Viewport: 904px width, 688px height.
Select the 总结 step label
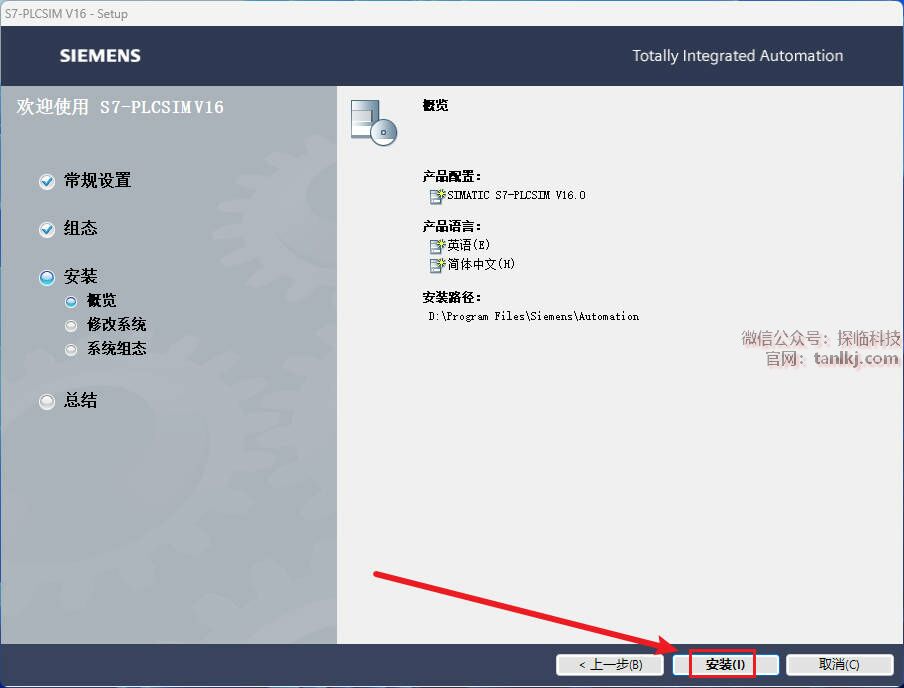tap(80, 400)
